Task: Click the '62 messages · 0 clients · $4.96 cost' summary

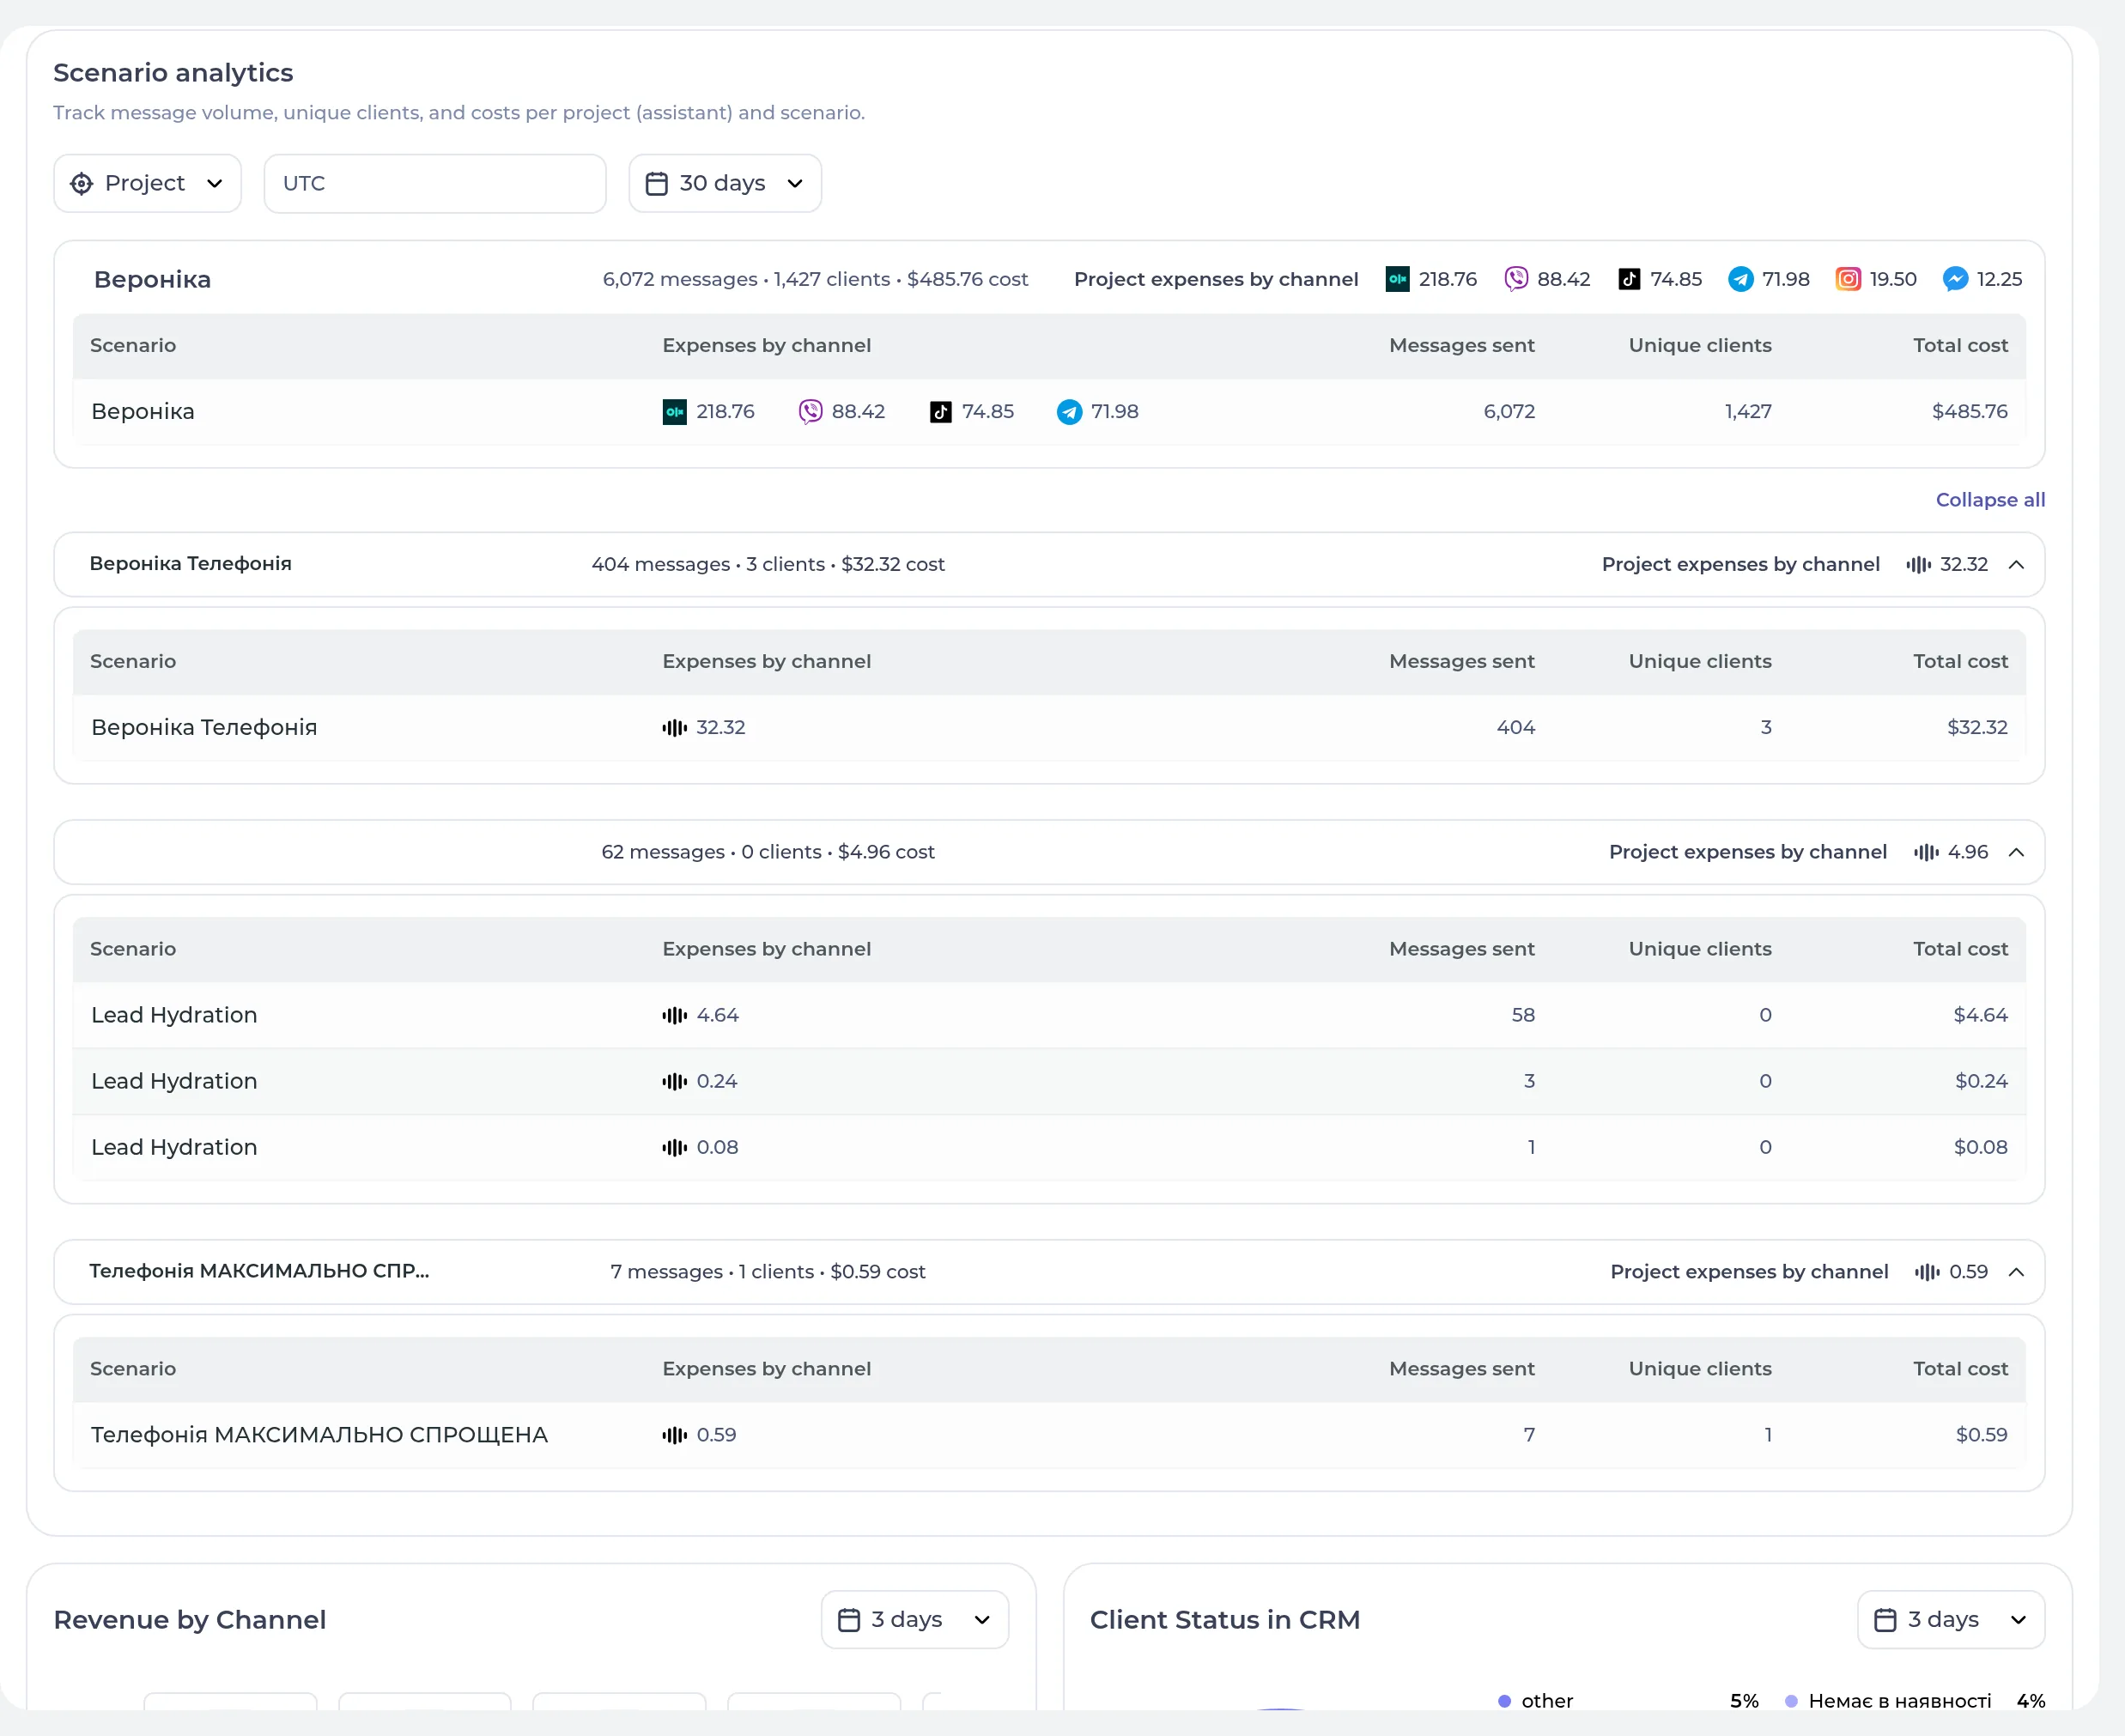Action: point(768,852)
